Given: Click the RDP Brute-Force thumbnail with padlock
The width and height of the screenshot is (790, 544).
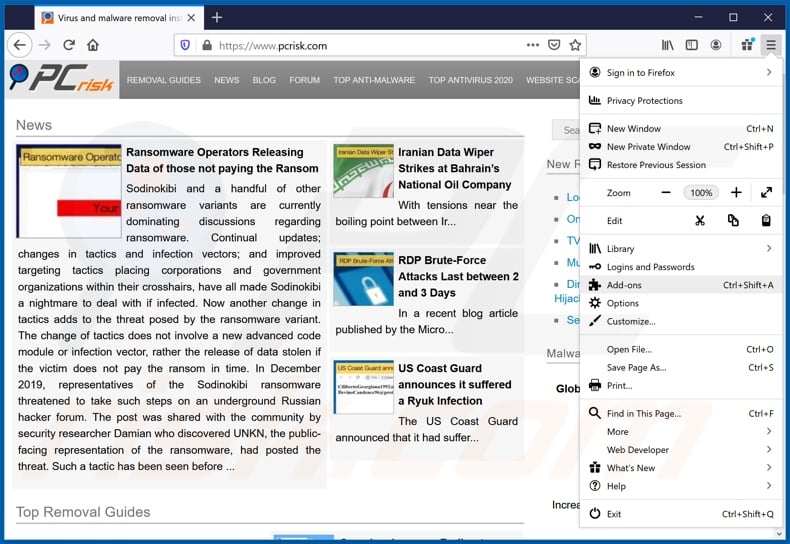Looking at the screenshot, I should (x=363, y=279).
